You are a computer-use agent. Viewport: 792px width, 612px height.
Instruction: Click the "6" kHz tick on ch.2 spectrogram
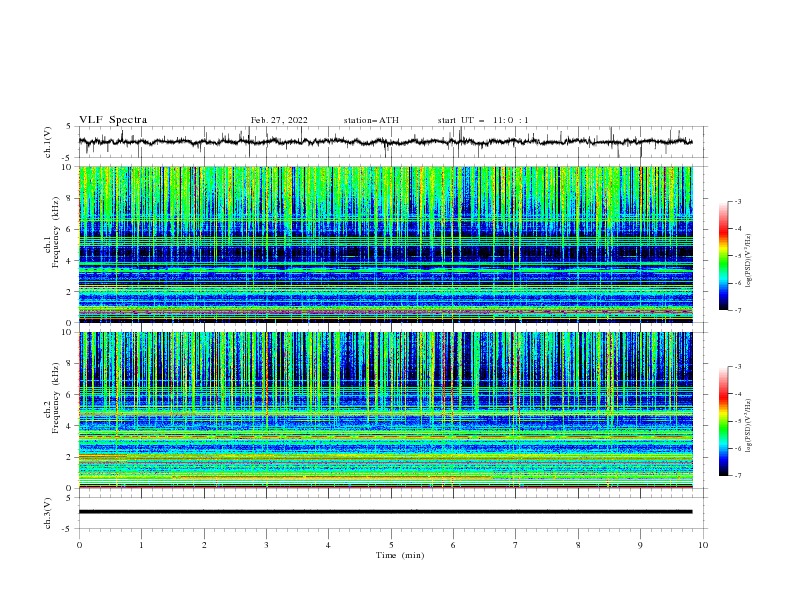pyautogui.click(x=70, y=394)
